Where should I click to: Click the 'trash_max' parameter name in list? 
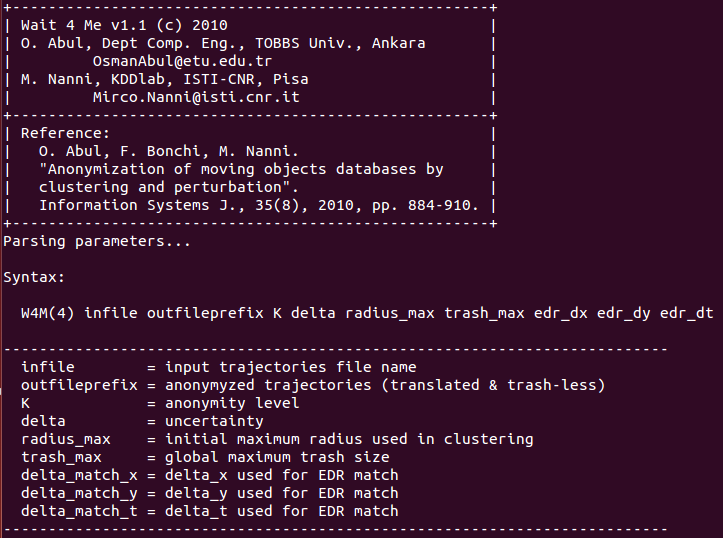[x=61, y=457]
